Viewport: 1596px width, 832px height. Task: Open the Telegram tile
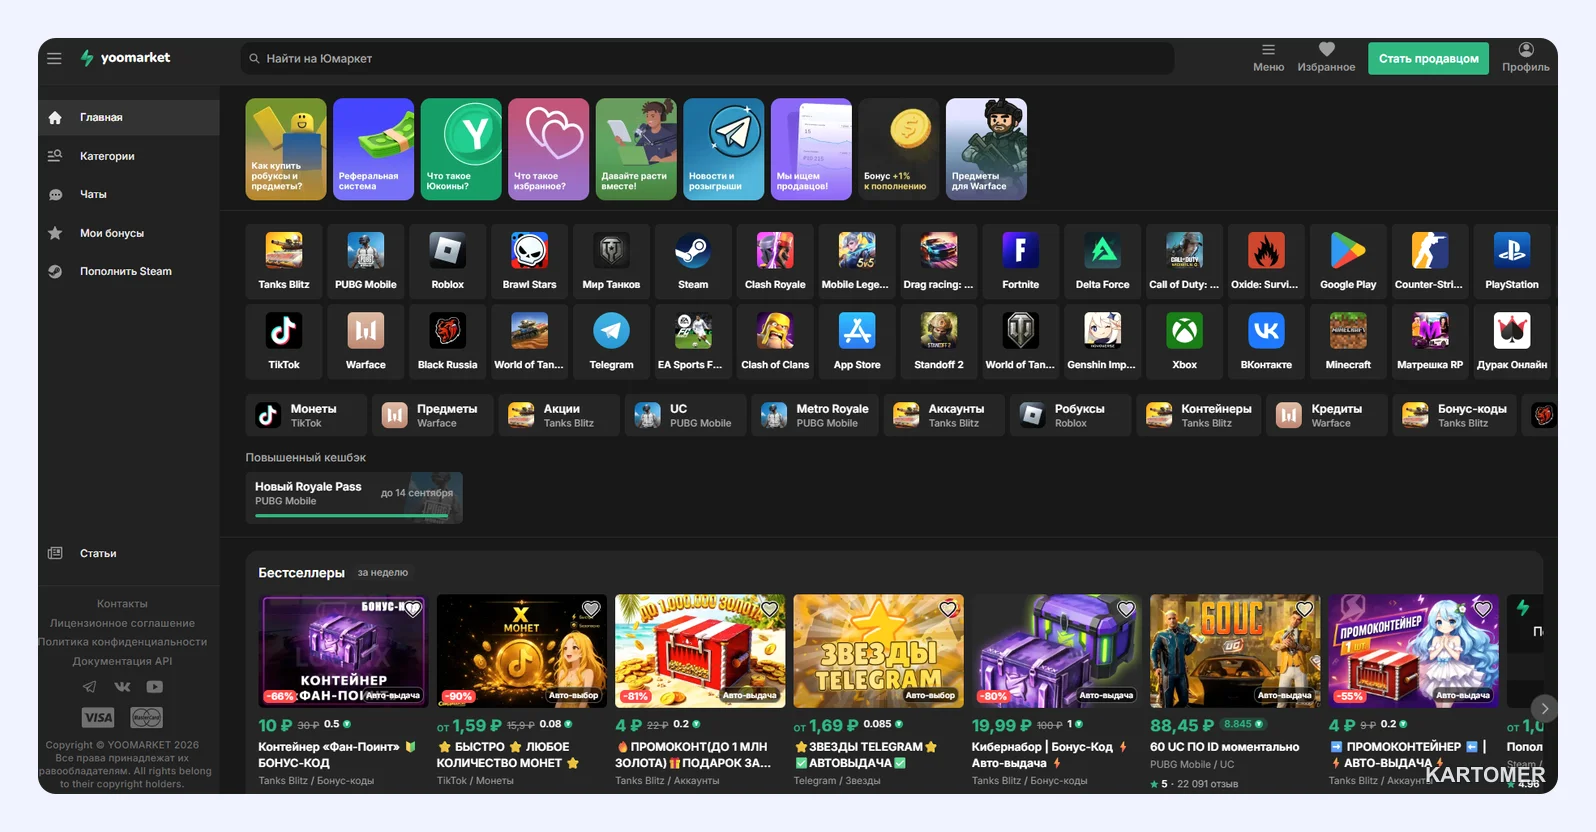[x=612, y=341]
